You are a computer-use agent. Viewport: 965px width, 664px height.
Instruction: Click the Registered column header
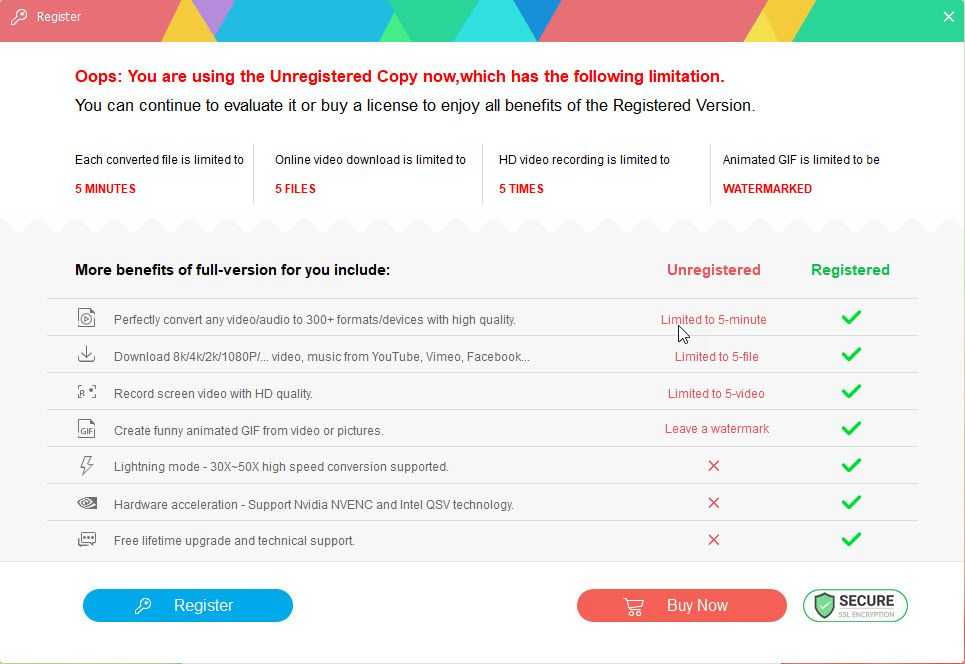[x=850, y=270]
